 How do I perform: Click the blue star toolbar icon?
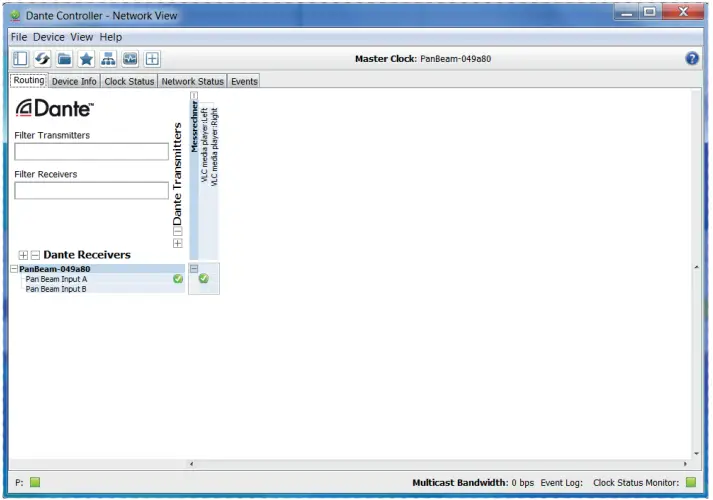pyautogui.click(x=86, y=59)
